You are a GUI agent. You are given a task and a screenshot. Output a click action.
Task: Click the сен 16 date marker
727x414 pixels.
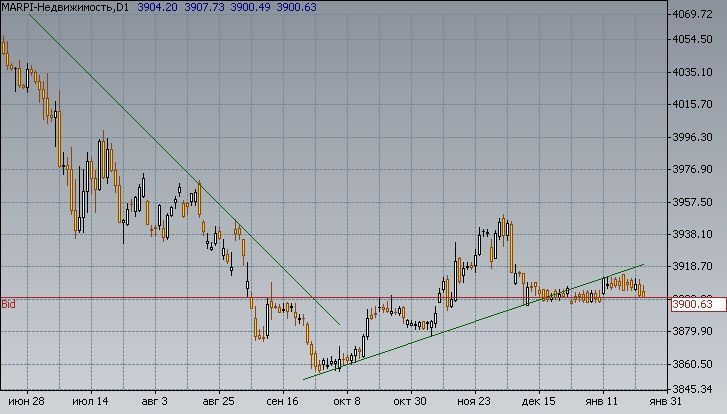tap(281, 402)
